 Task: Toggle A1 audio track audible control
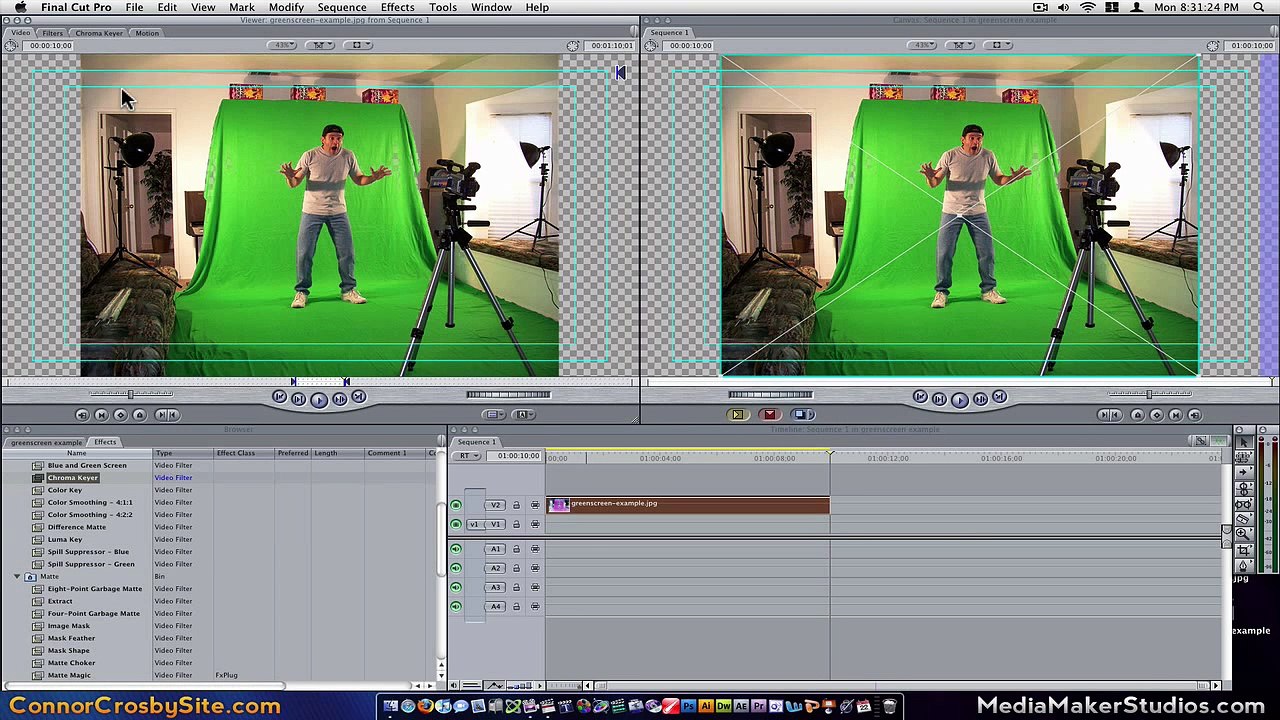tap(456, 549)
